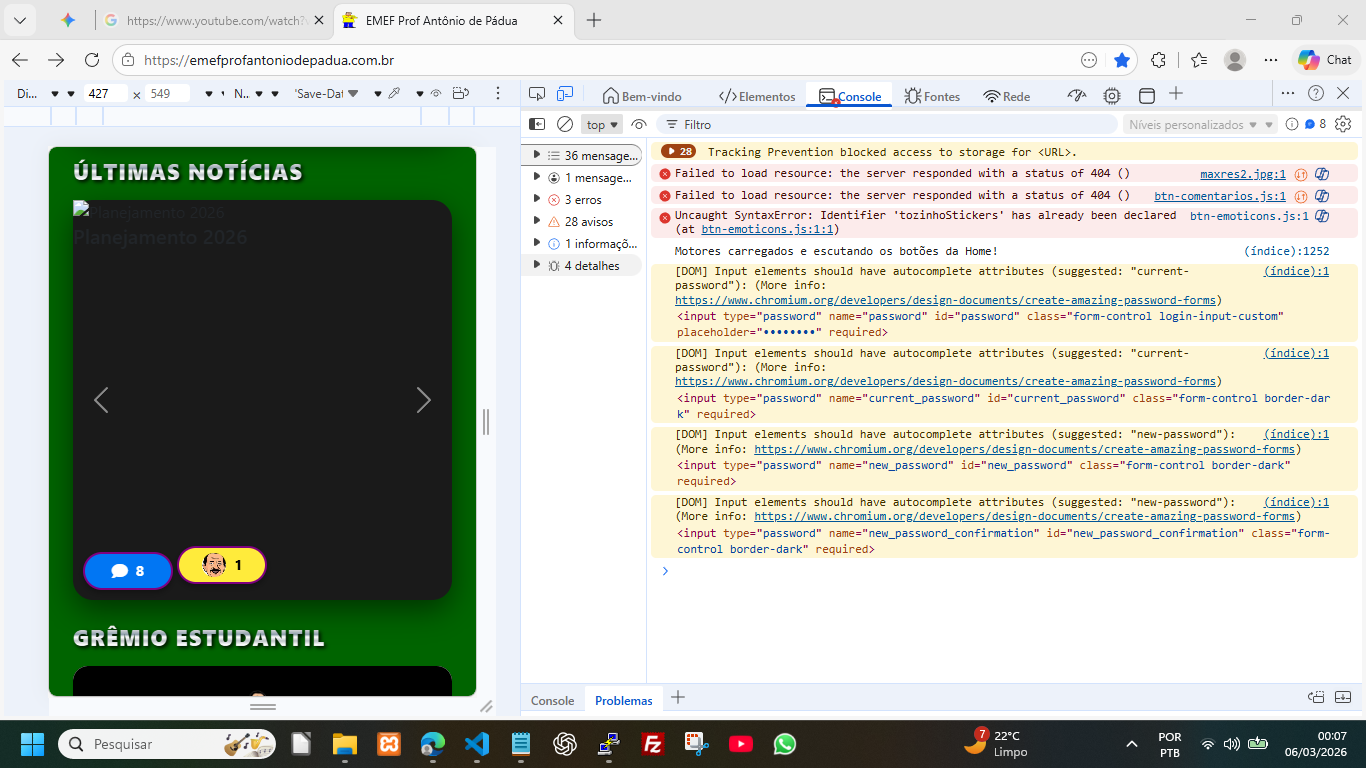
Task: Click the blue comments button showing 8
Action: pyautogui.click(x=128, y=571)
